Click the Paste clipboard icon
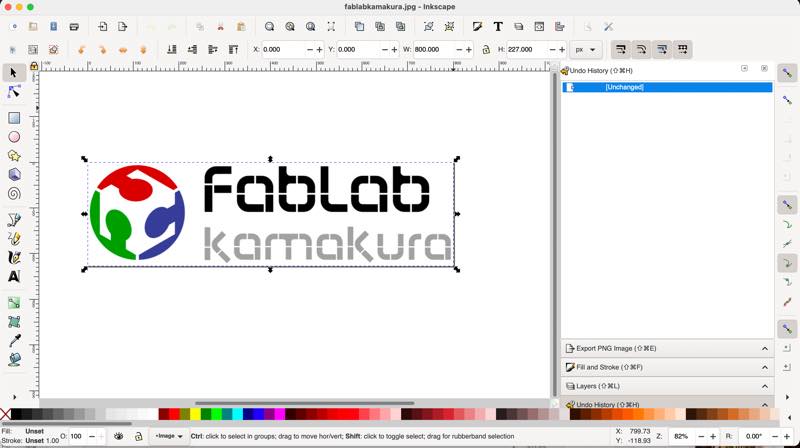 tap(241, 27)
